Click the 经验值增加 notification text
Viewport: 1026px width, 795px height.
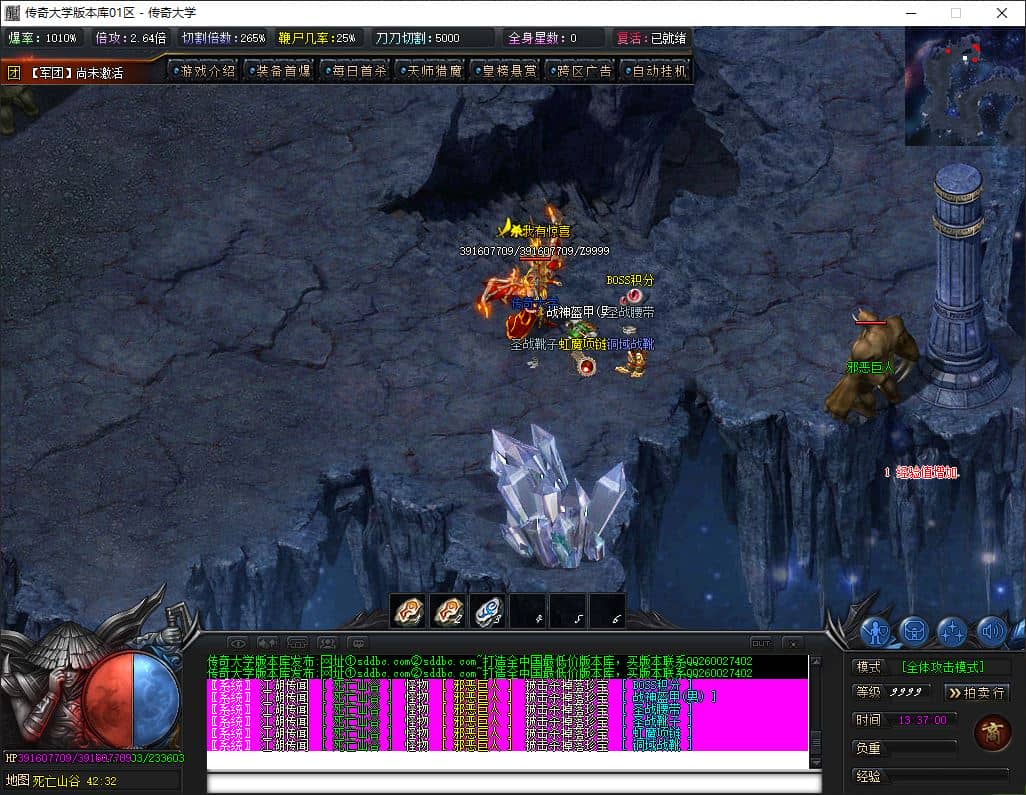[x=922, y=472]
